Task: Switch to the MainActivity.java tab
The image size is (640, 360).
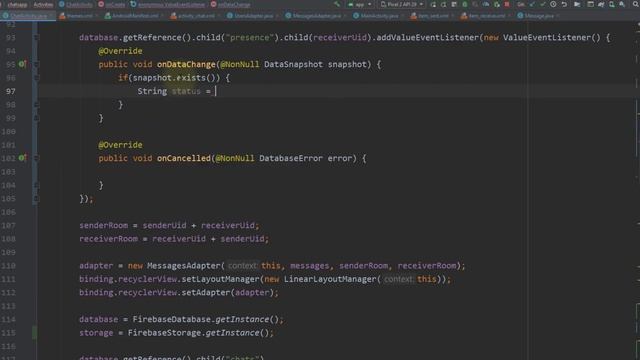Action: [x=378, y=16]
